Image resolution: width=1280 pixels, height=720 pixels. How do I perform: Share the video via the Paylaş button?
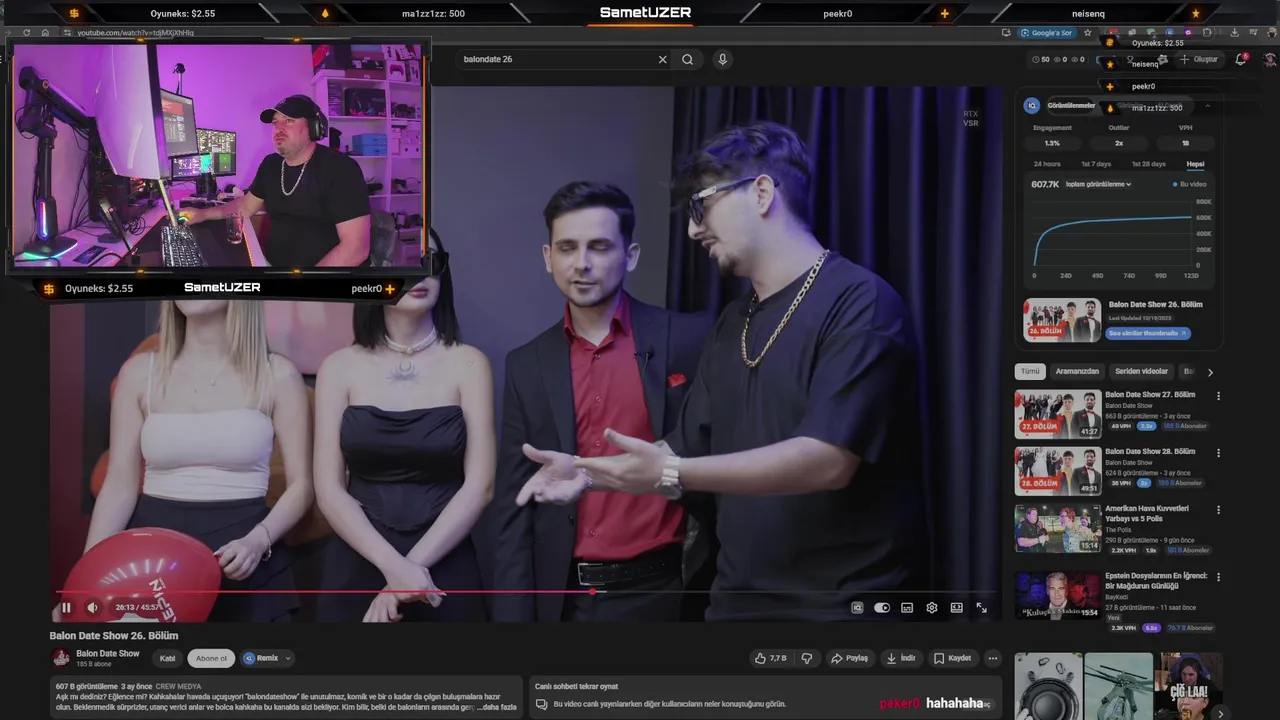pyautogui.click(x=850, y=658)
